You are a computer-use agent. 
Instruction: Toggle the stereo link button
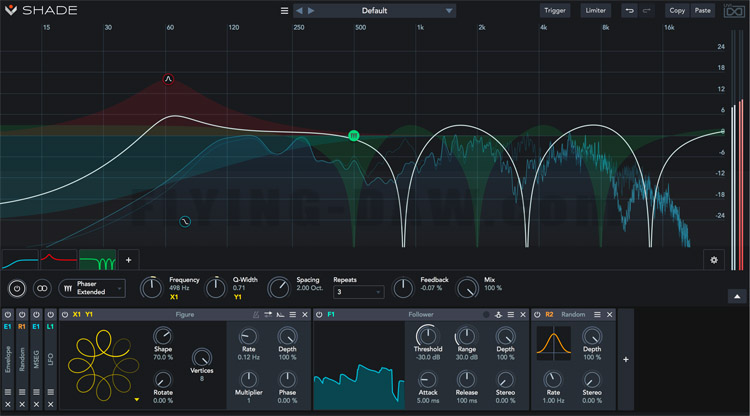[42, 288]
